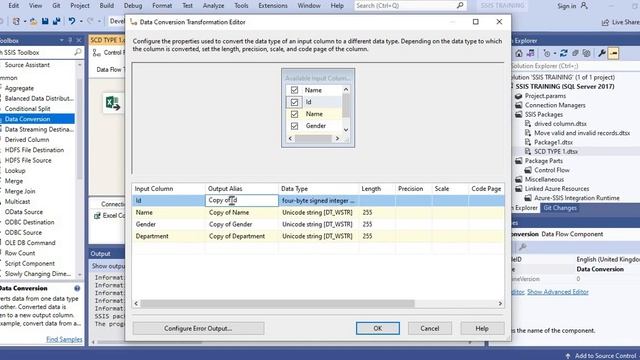Click the Cancel button
The image size is (640, 360).
[430, 328]
